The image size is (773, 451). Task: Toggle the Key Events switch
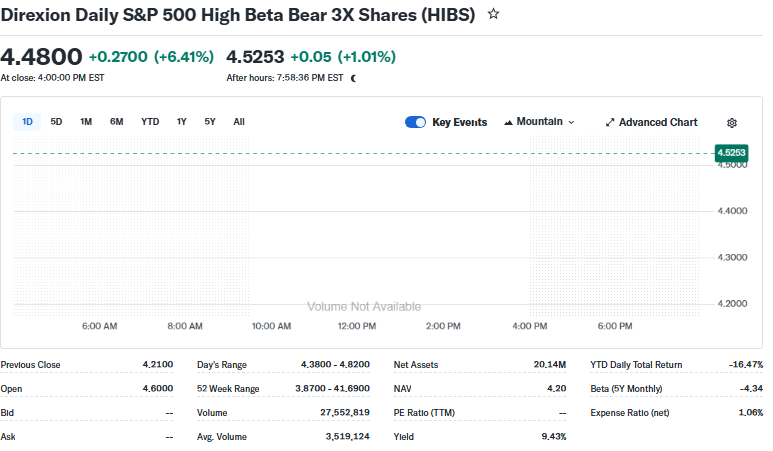(415, 122)
